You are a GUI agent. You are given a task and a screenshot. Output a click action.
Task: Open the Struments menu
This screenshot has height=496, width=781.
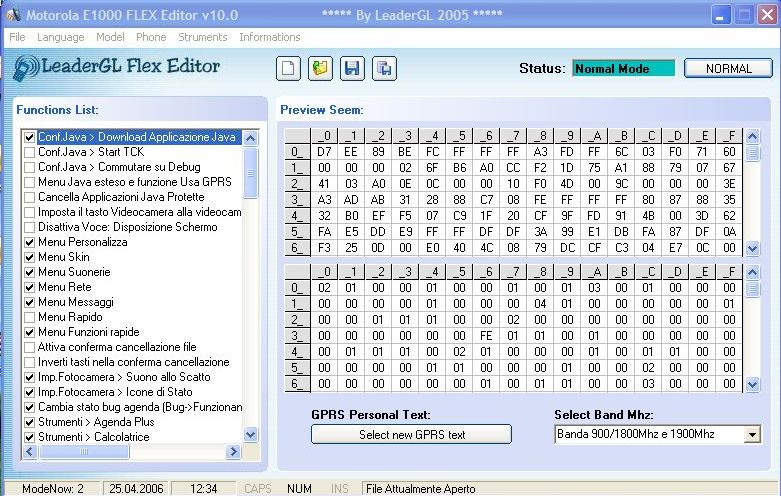click(x=203, y=37)
